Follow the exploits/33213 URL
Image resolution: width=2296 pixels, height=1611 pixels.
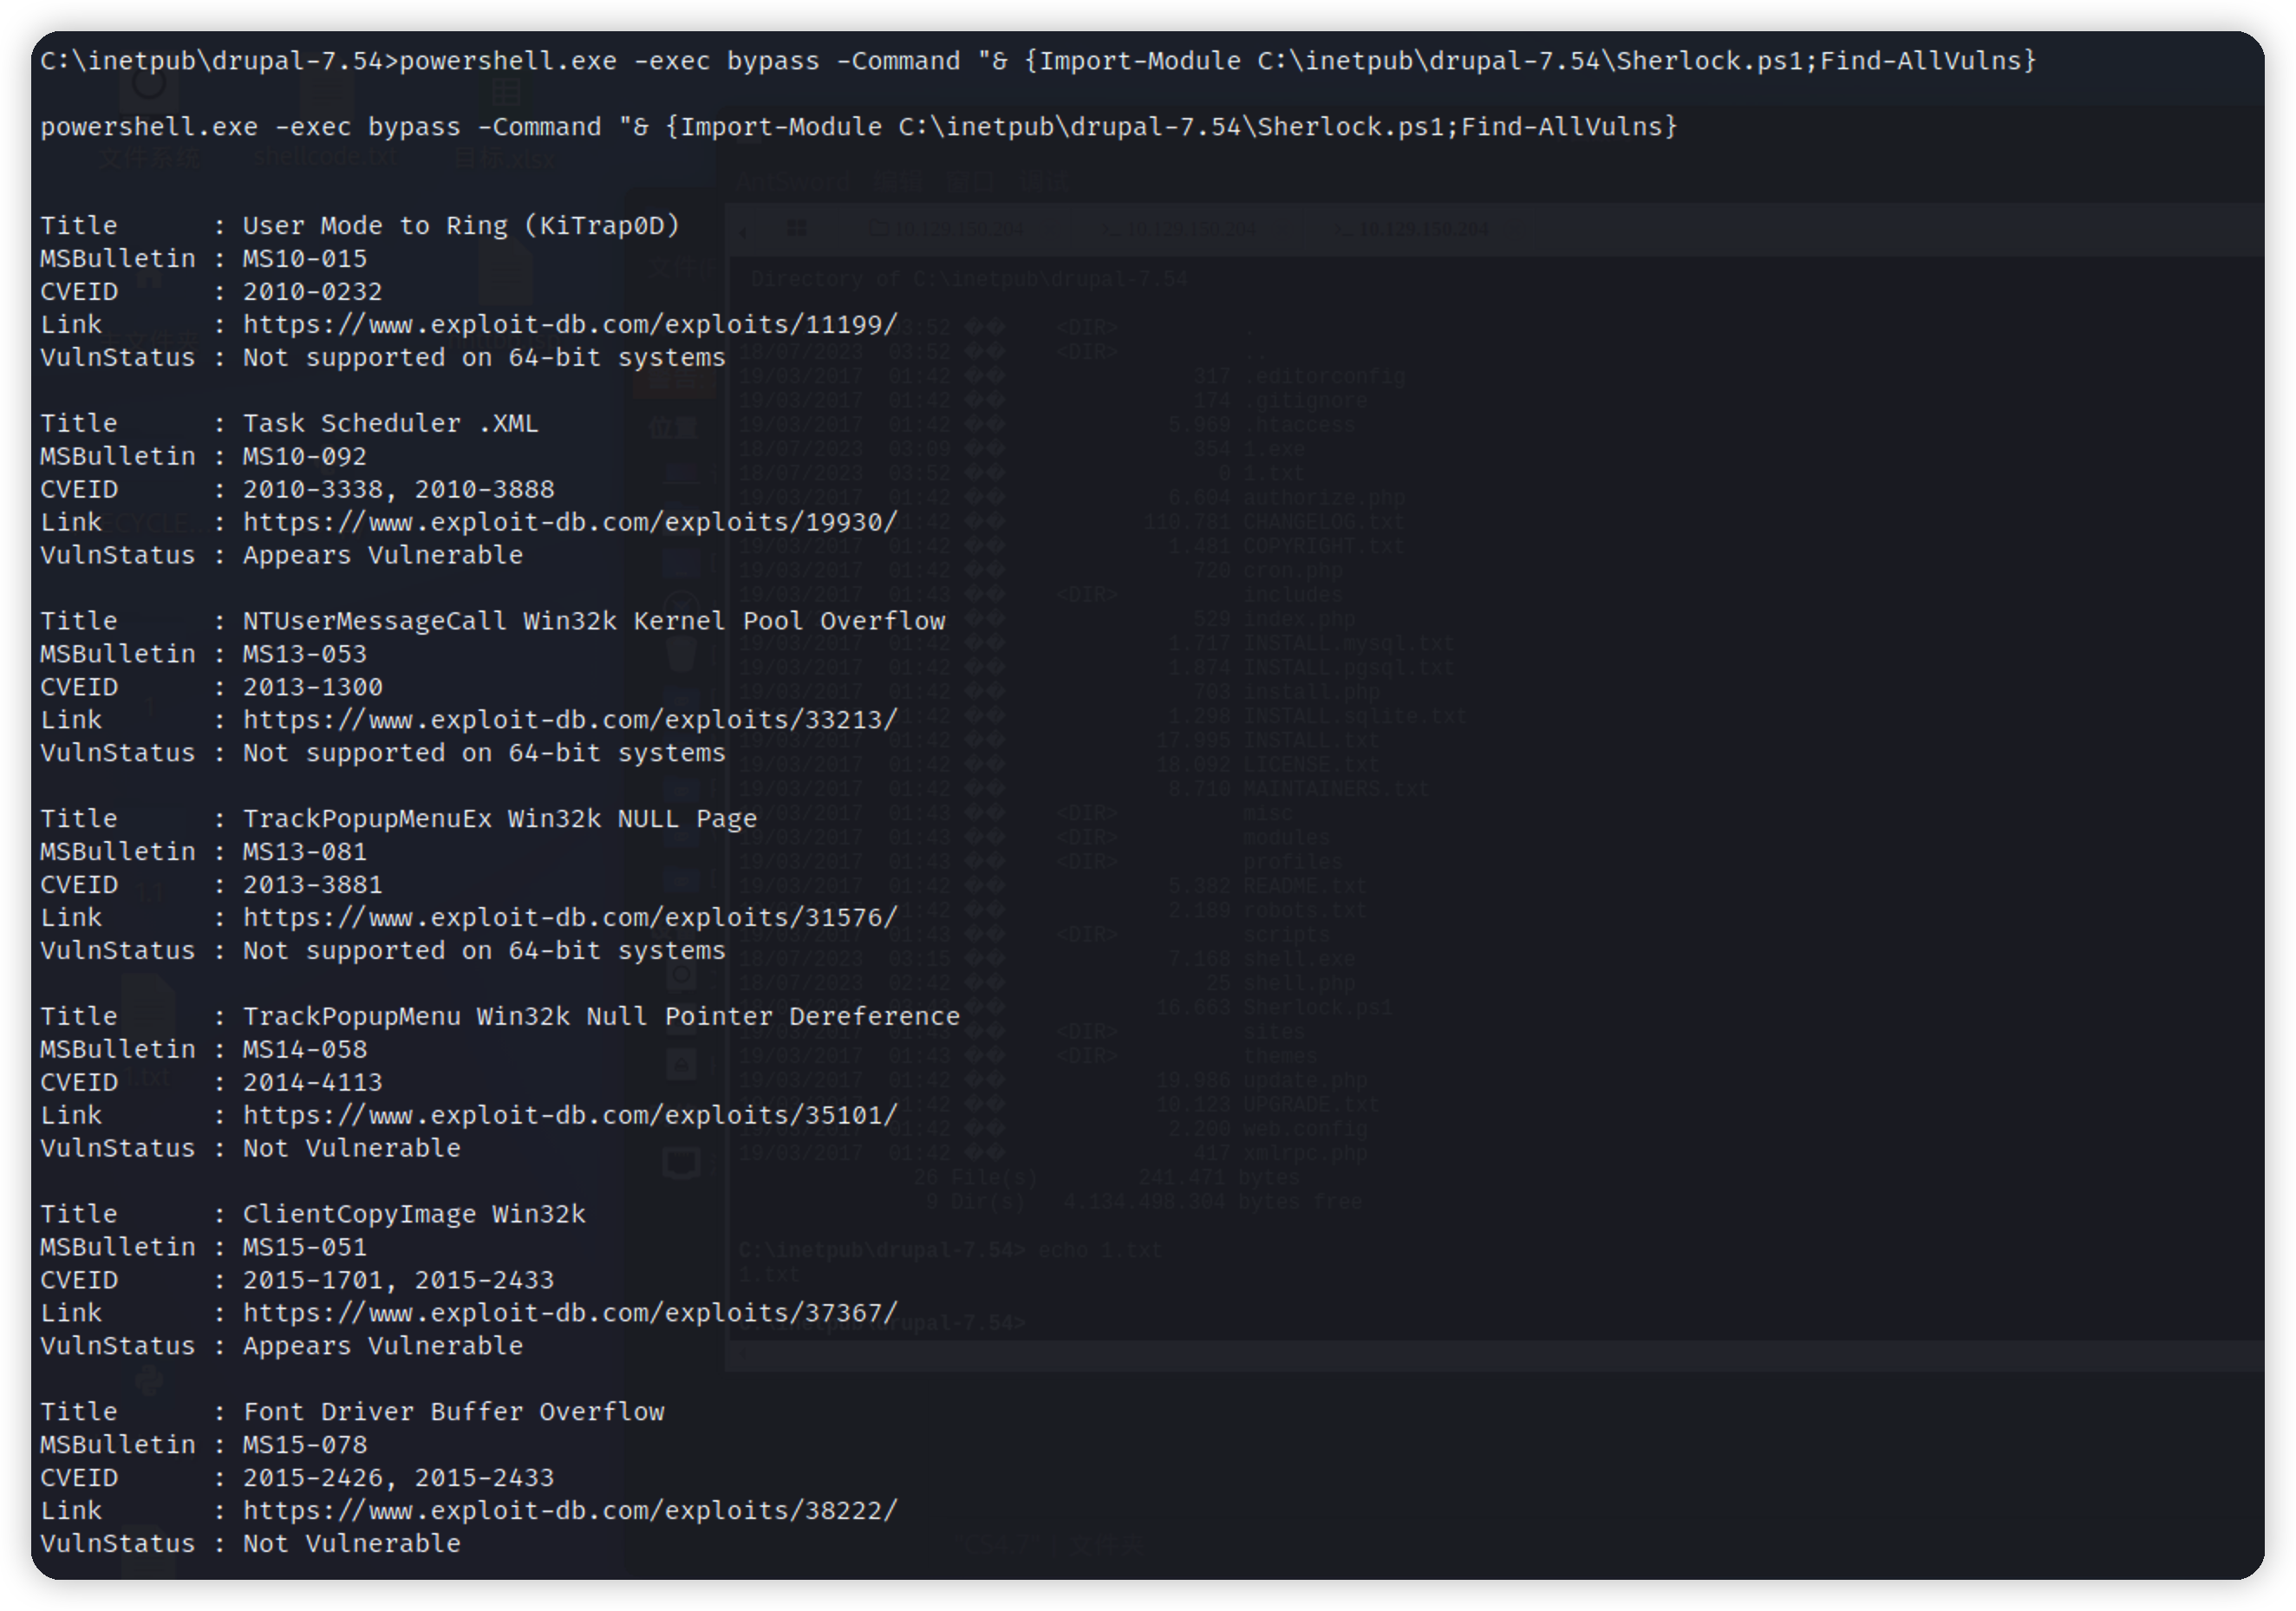tap(570, 720)
